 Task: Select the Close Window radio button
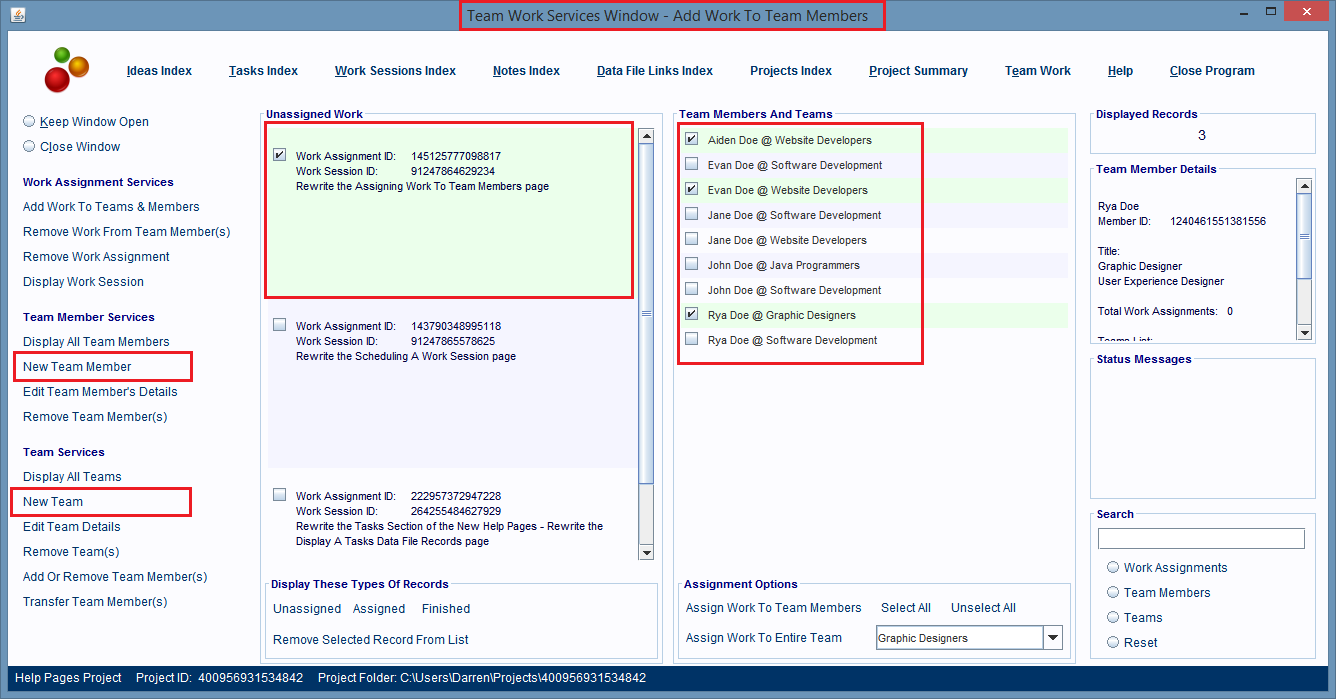31,146
